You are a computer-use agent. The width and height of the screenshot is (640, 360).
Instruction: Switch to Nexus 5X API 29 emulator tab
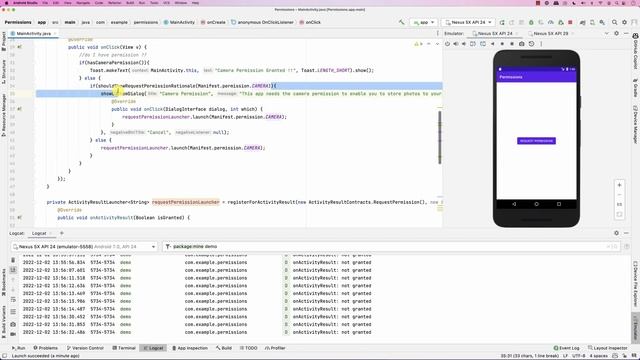(x=550, y=33)
